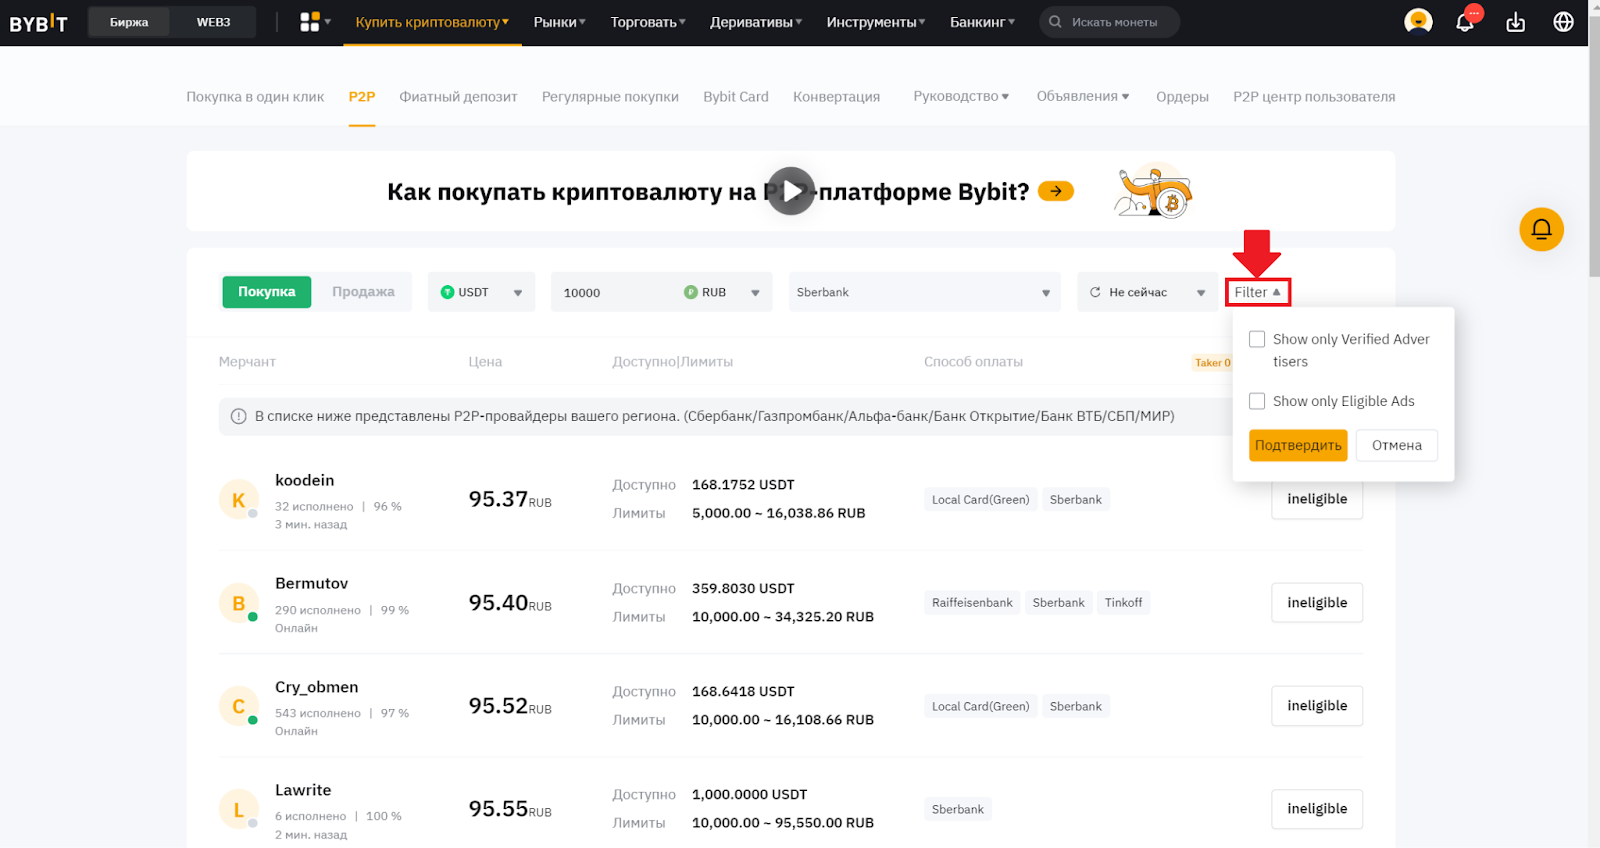Click the yellow arrow next to banner title

[x=1056, y=191]
